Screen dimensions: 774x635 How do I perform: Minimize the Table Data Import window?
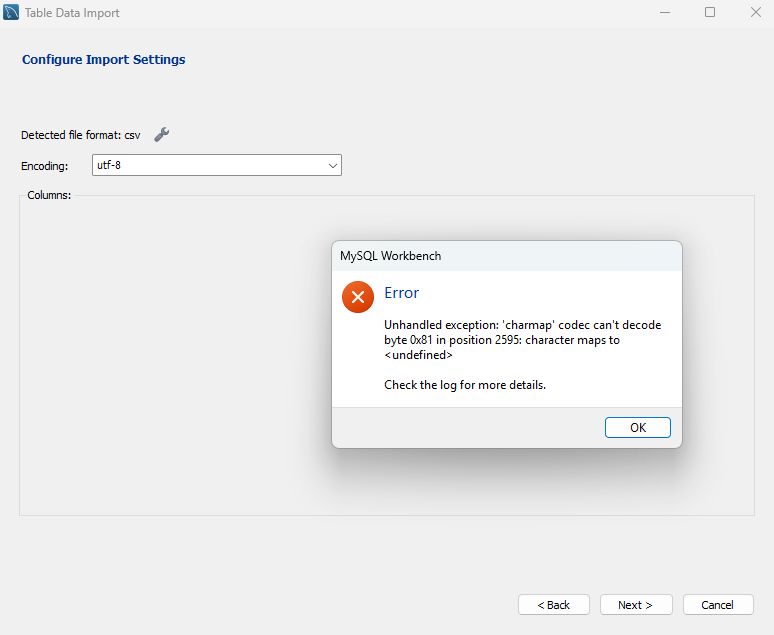[665, 12]
